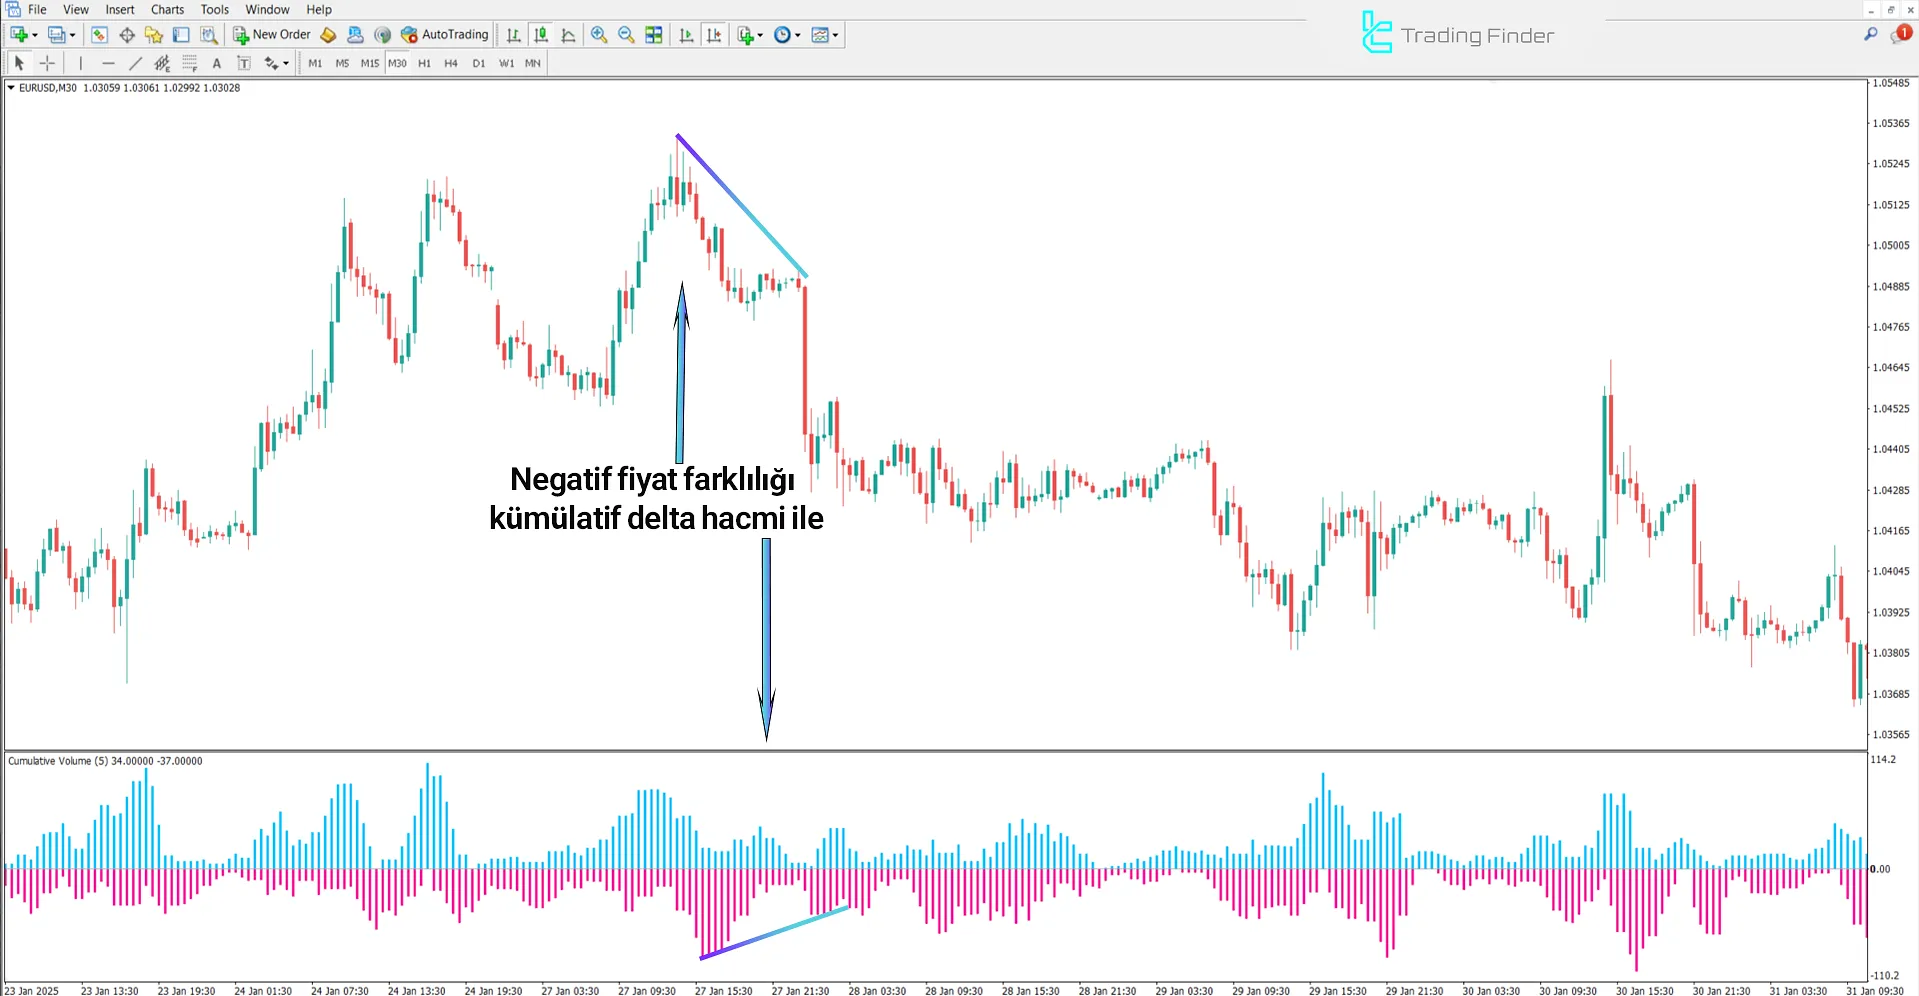The image size is (1919, 996).
Task: Click the Tile Windows icon
Action: pyautogui.click(x=654, y=35)
